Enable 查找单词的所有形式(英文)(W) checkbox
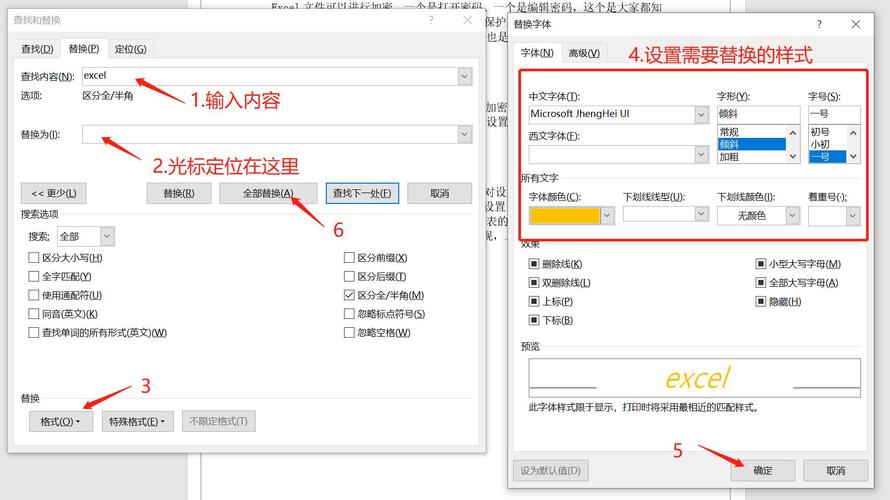Image resolution: width=890 pixels, height=500 pixels. click(33, 333)
